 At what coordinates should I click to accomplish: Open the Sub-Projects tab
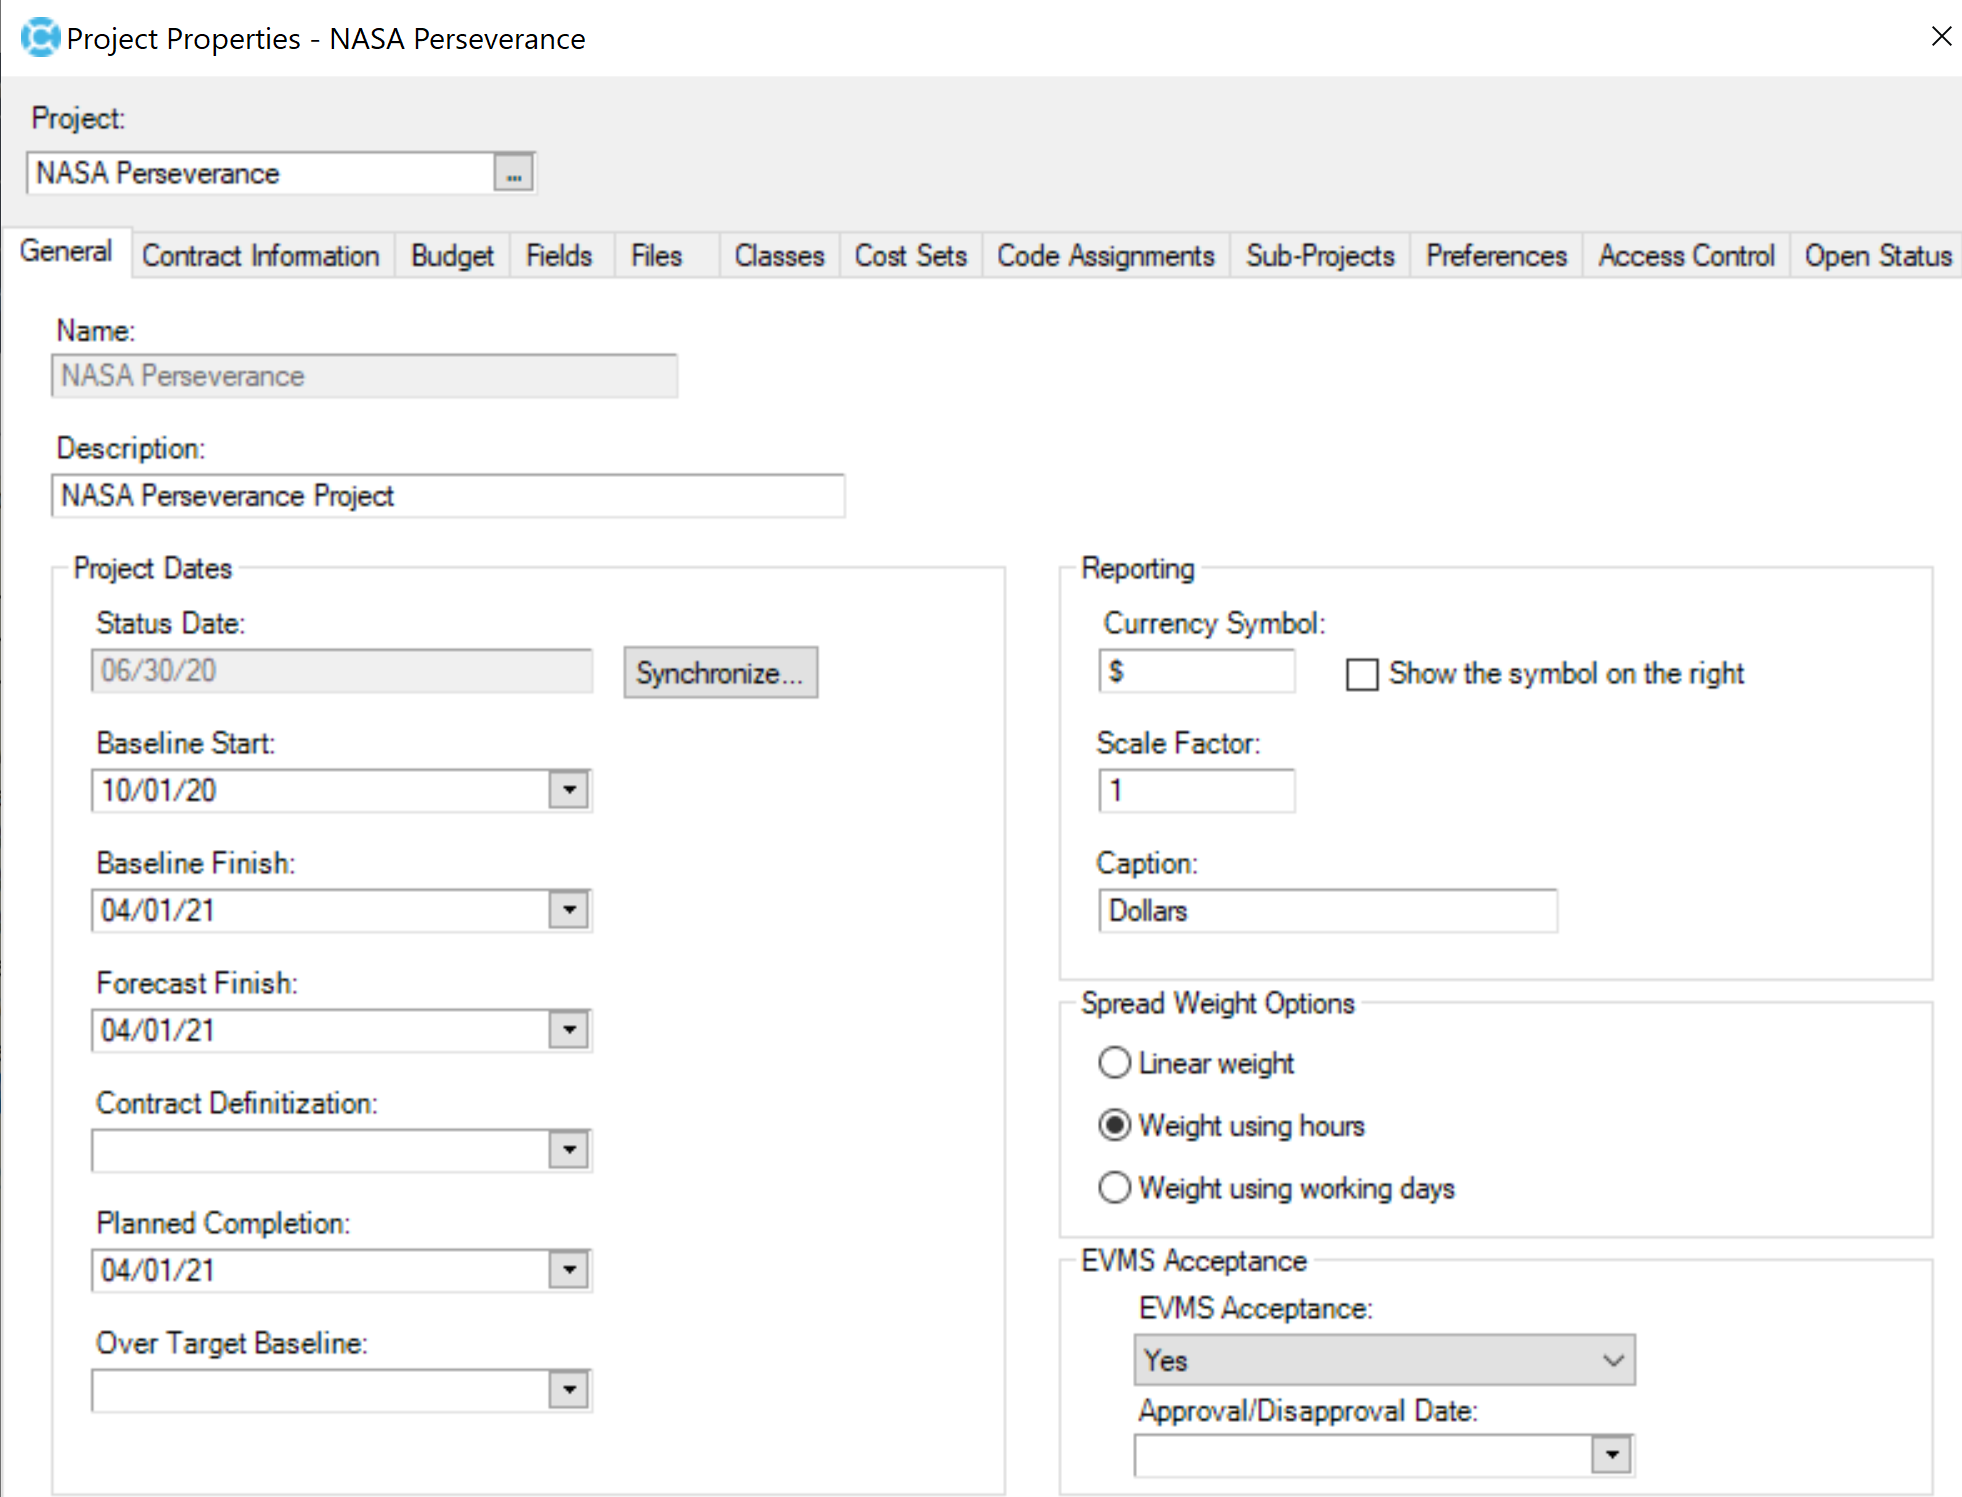point(1320,256)
